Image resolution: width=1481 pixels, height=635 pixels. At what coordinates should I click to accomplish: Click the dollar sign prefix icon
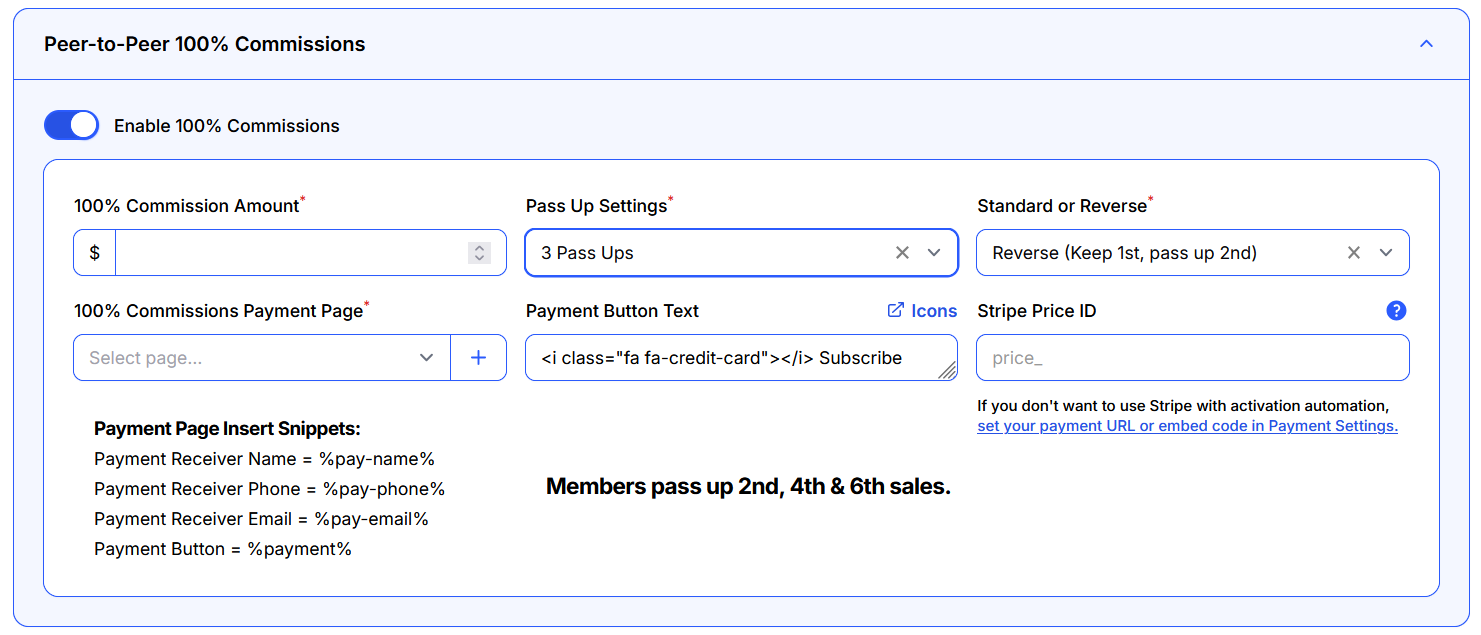[x=95, y=253]
